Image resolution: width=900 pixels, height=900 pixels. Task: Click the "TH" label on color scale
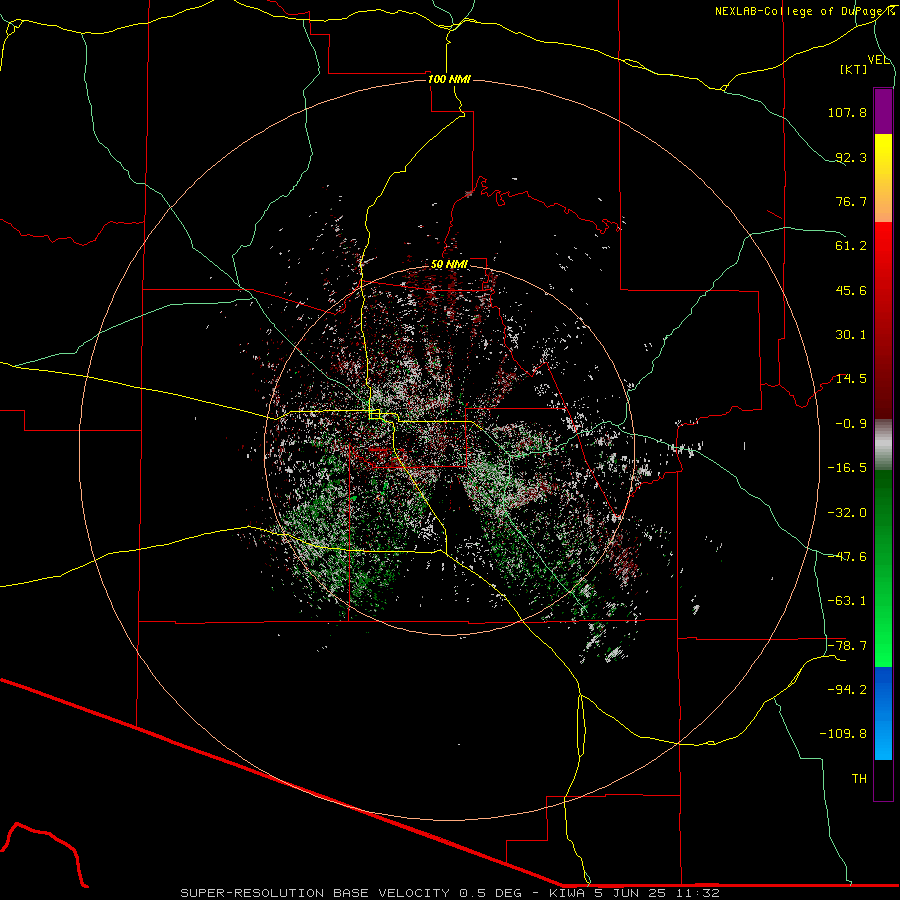(859, 779)
